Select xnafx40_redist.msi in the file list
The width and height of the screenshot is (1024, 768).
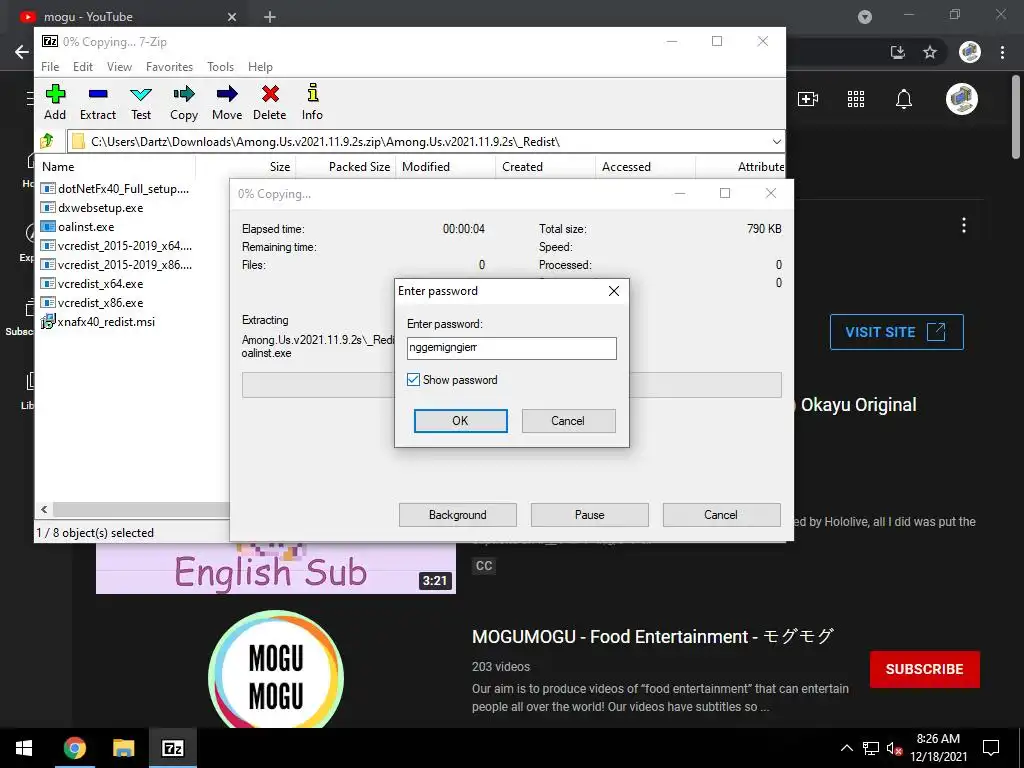[x=98, y=321]
